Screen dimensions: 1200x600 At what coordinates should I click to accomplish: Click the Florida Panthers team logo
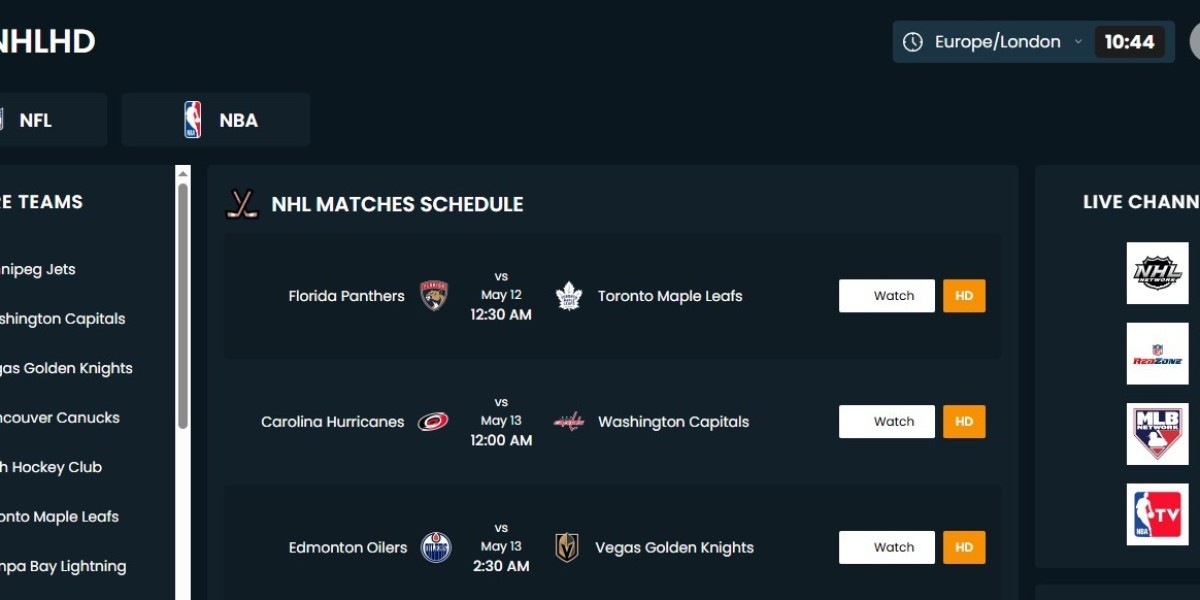point(434,296)
